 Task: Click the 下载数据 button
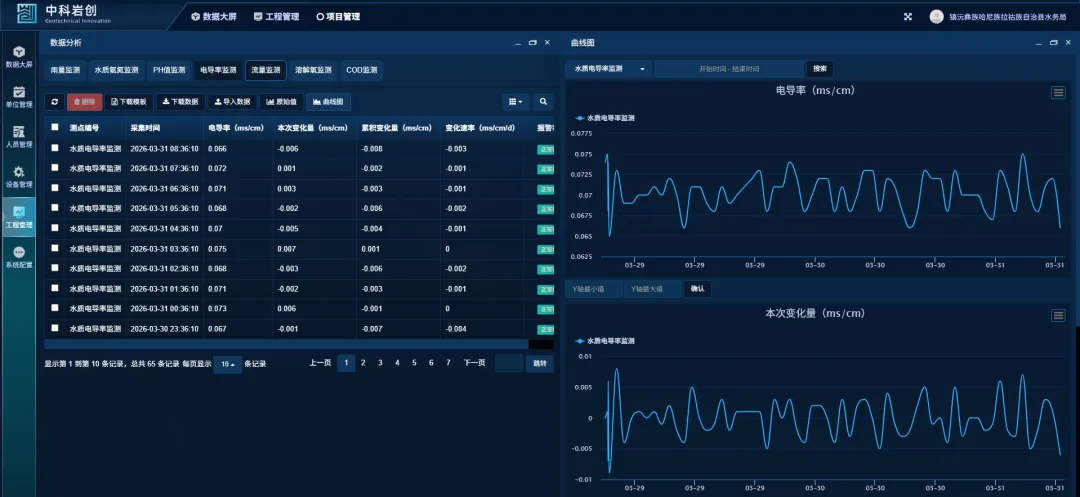point(180,101)
